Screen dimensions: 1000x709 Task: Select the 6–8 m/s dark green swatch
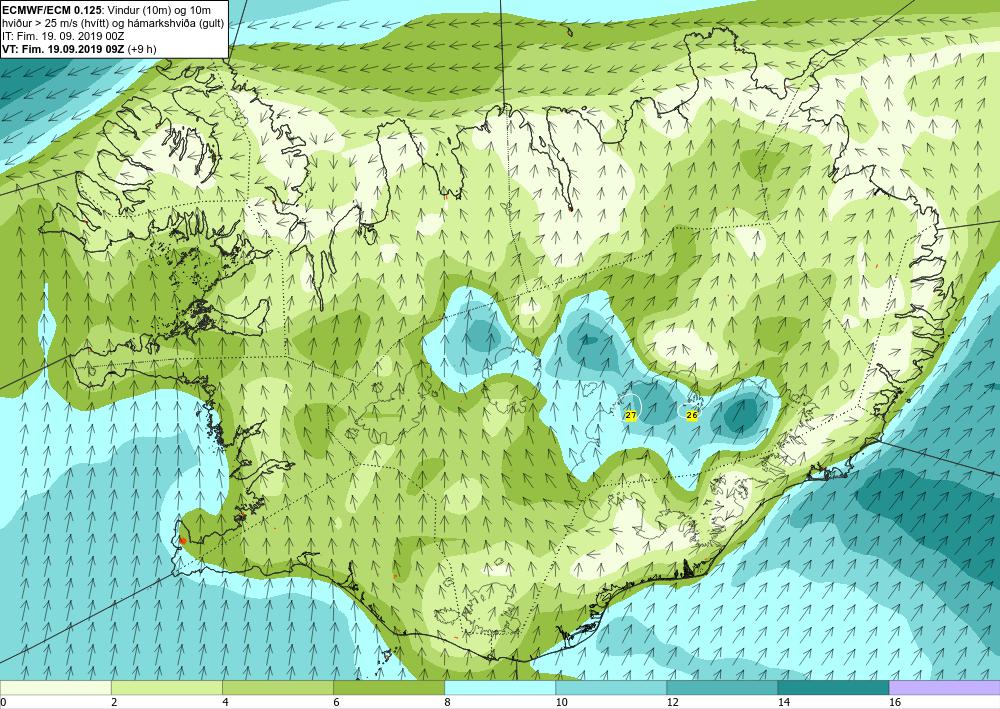(388, 687)
